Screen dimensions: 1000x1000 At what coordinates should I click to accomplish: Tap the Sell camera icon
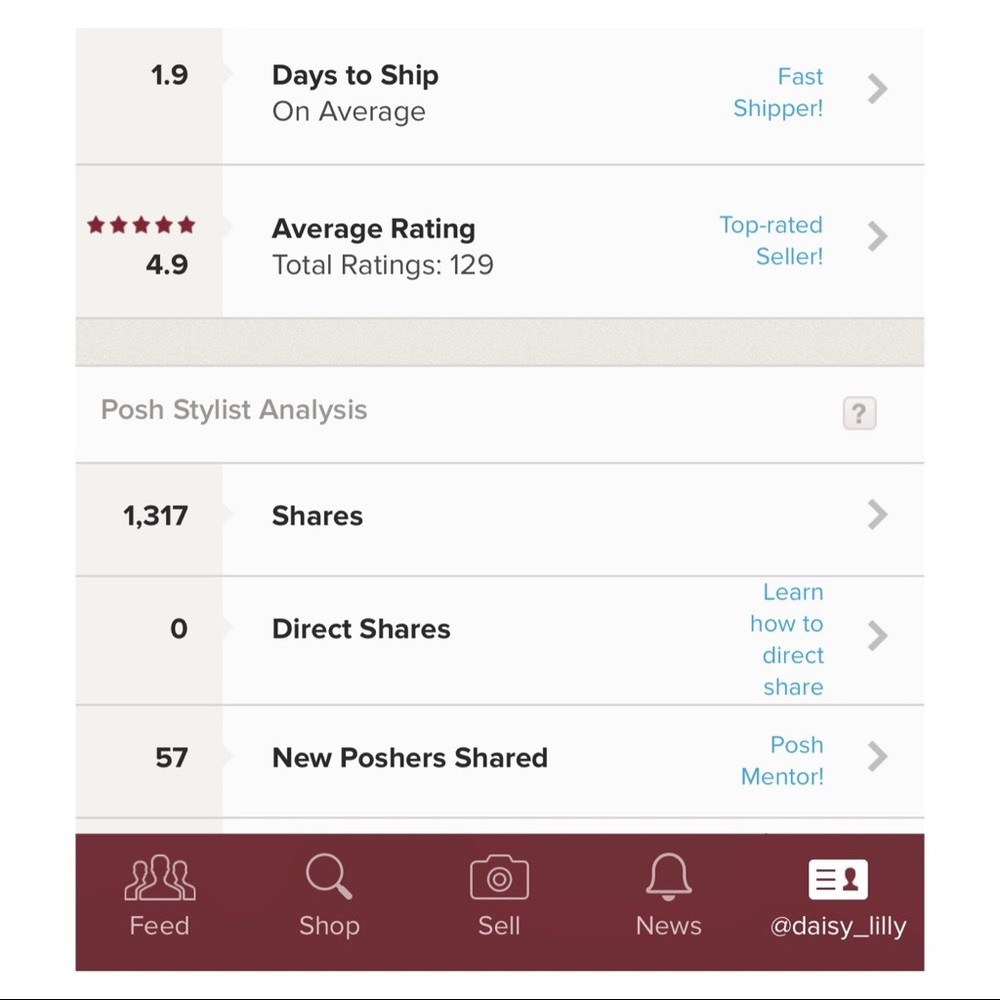click(499, 879)
